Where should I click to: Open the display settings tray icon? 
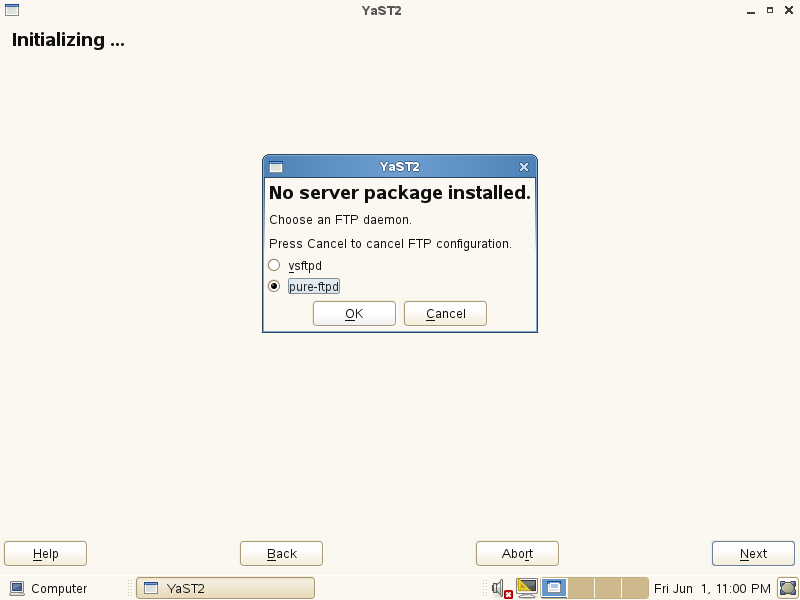(527, 588)
